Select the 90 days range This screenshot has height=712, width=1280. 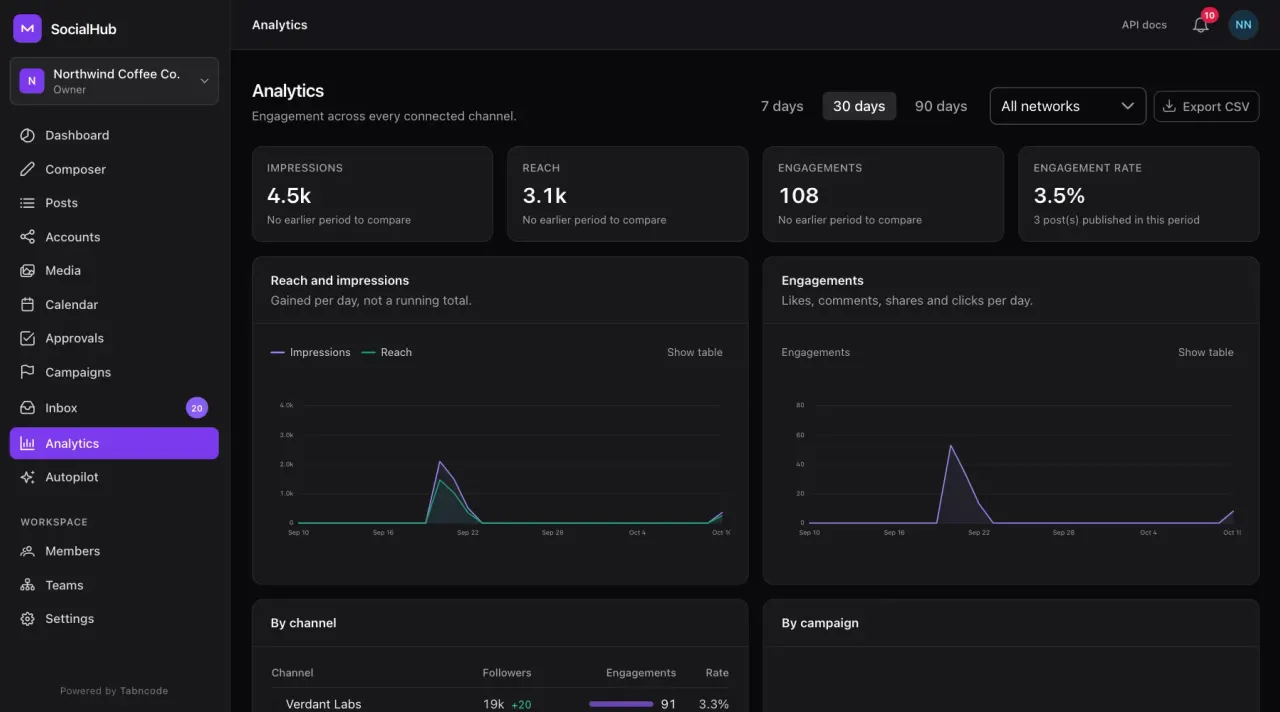coord(941,106)
